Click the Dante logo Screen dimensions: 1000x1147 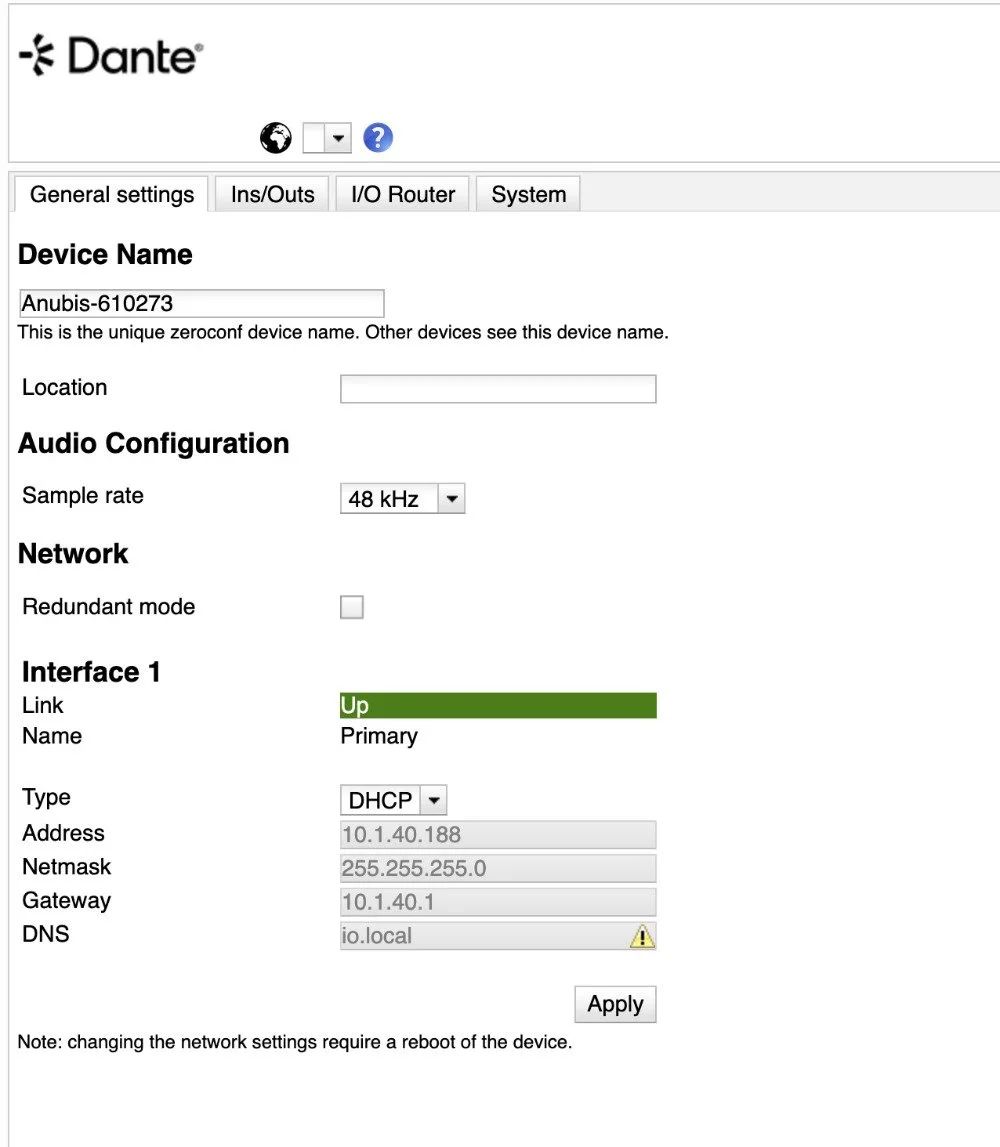pyautogui.click(x=111, y=58)
